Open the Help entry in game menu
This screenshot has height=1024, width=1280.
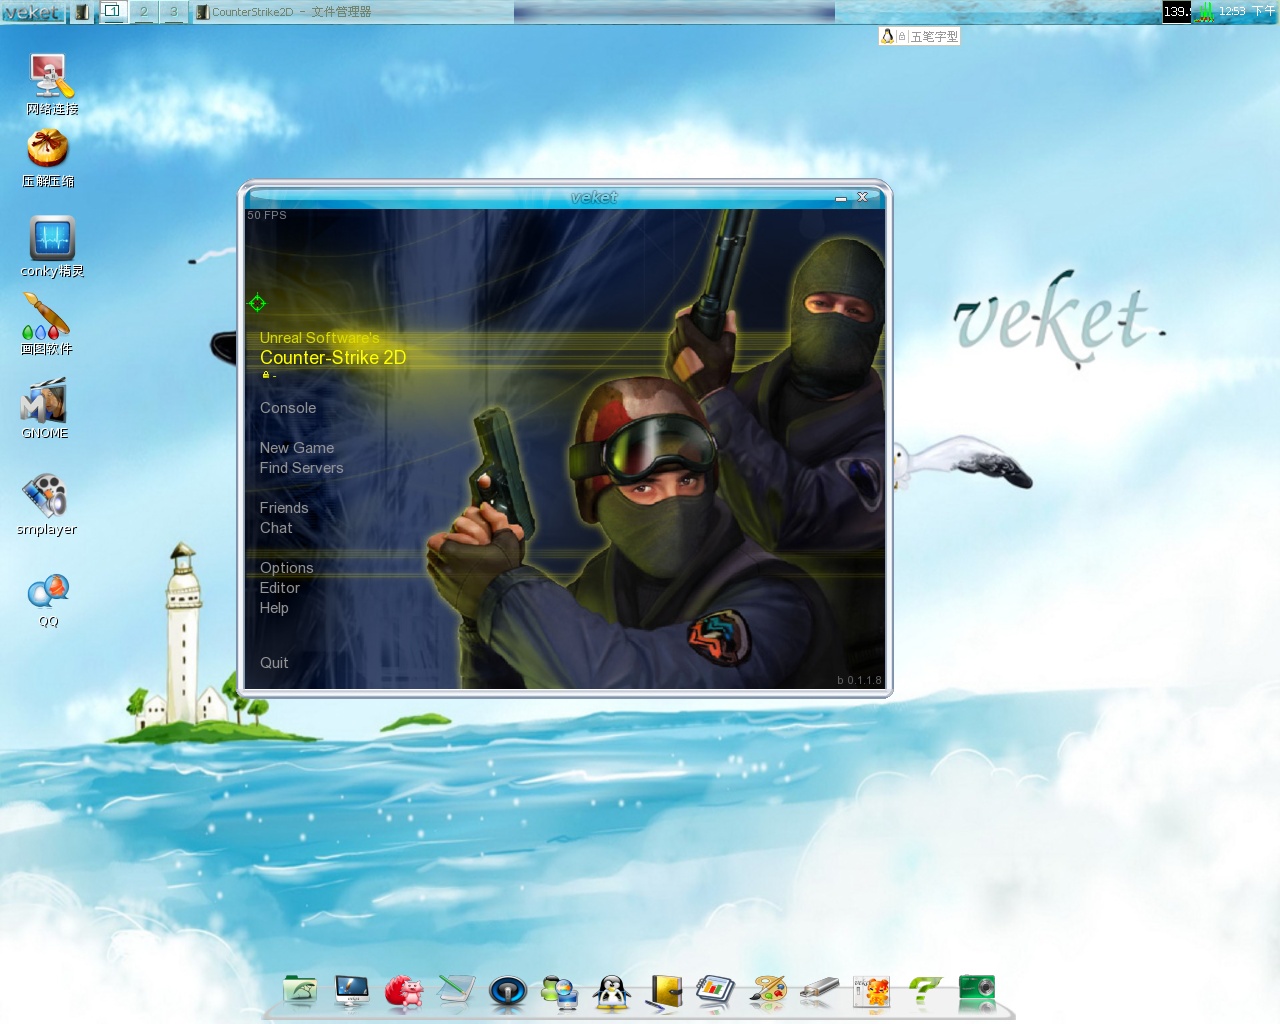coord(274,608)
